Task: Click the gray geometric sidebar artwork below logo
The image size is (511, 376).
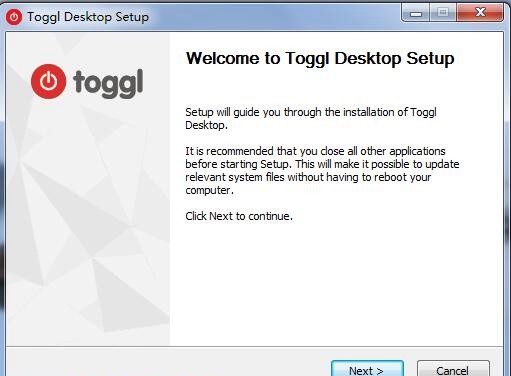Action: click(88, 227)
